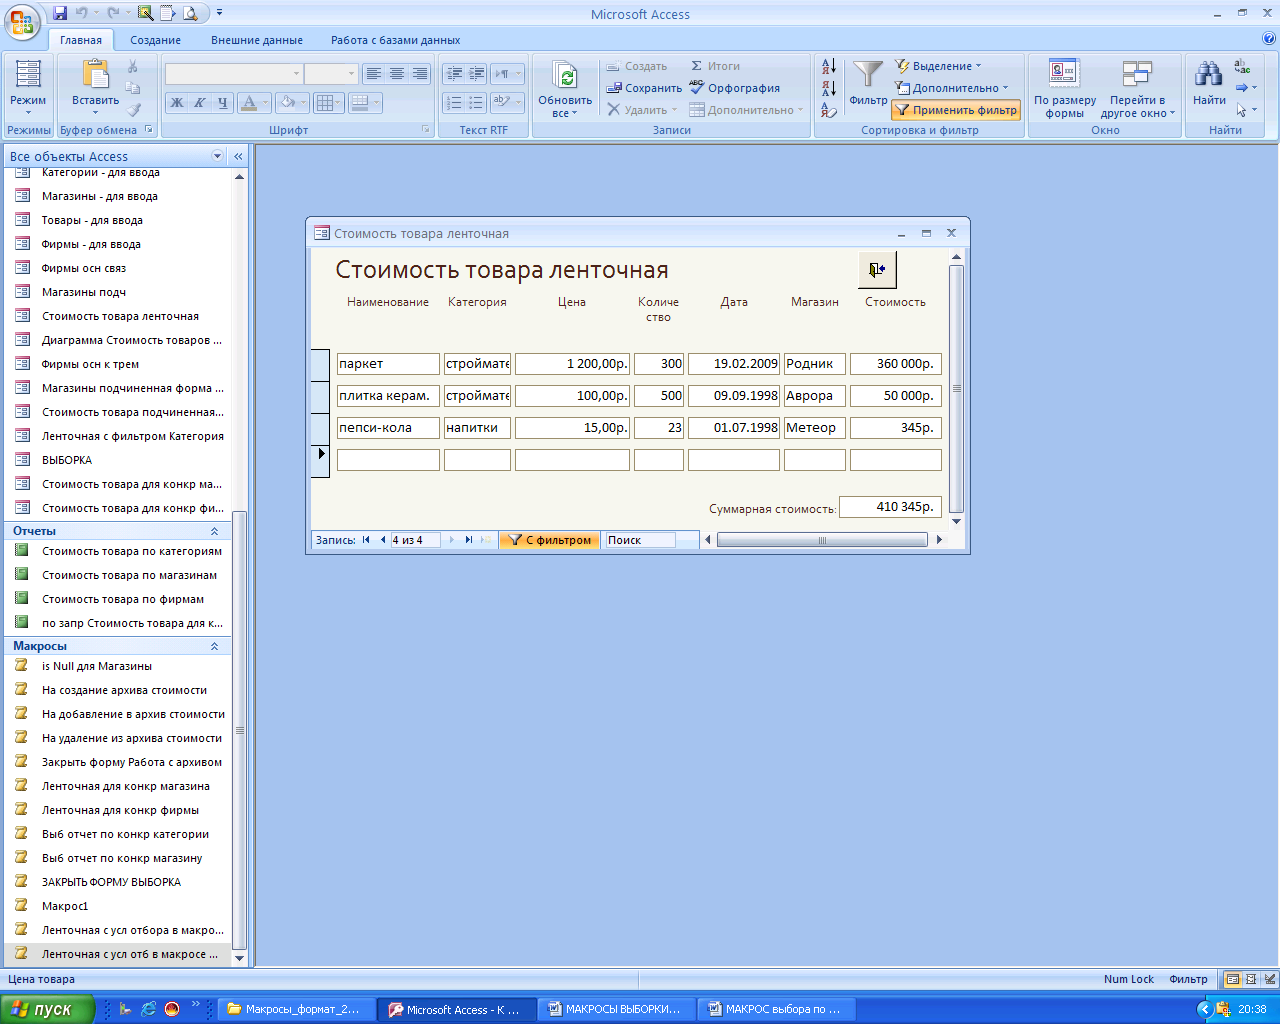Screen dimensions: 1280x1024
Task: Click the паркет name field
Action: point(388,364)
